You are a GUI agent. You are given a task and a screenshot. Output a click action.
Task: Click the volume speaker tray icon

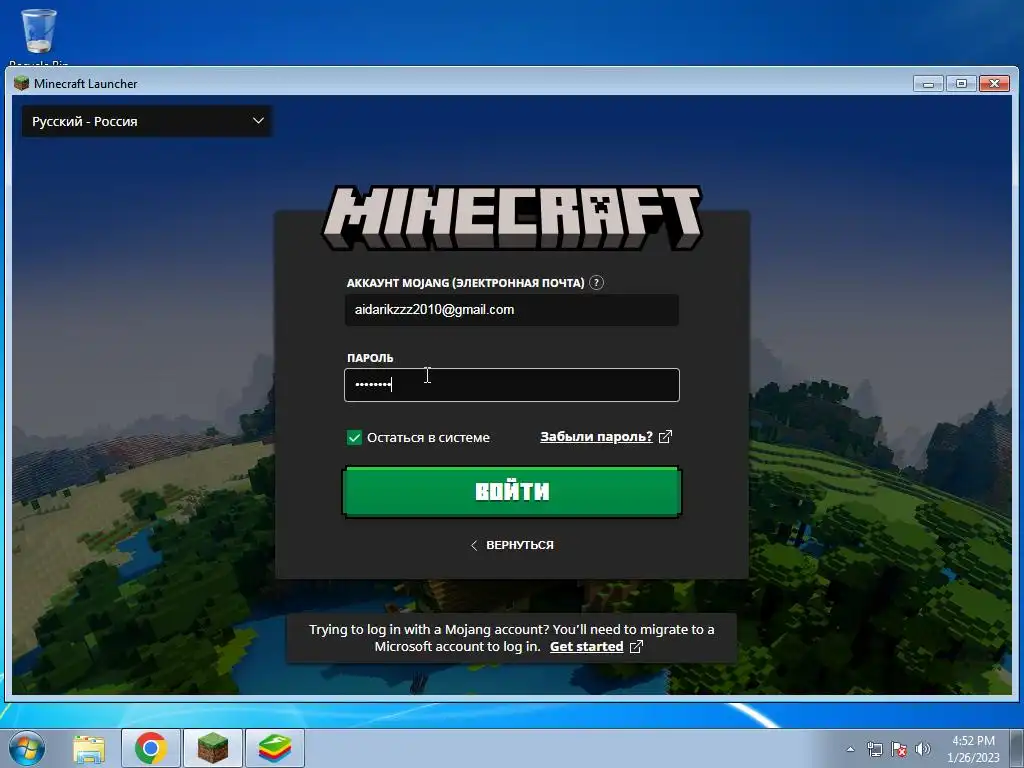point(923,749)
